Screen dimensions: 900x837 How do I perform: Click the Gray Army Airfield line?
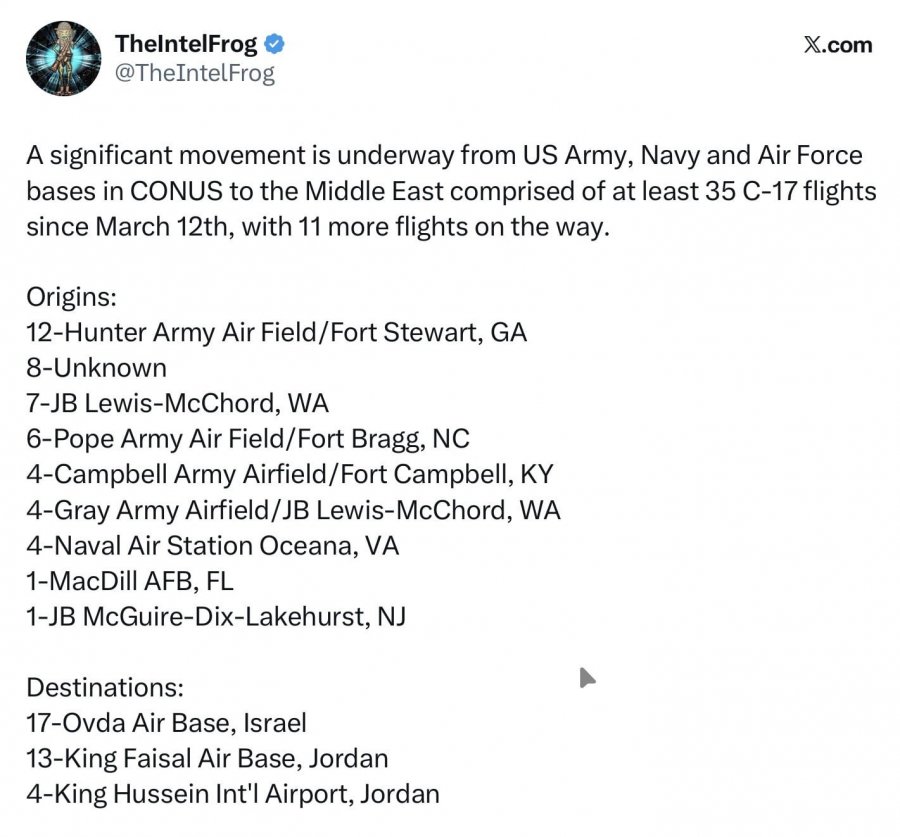293,510
